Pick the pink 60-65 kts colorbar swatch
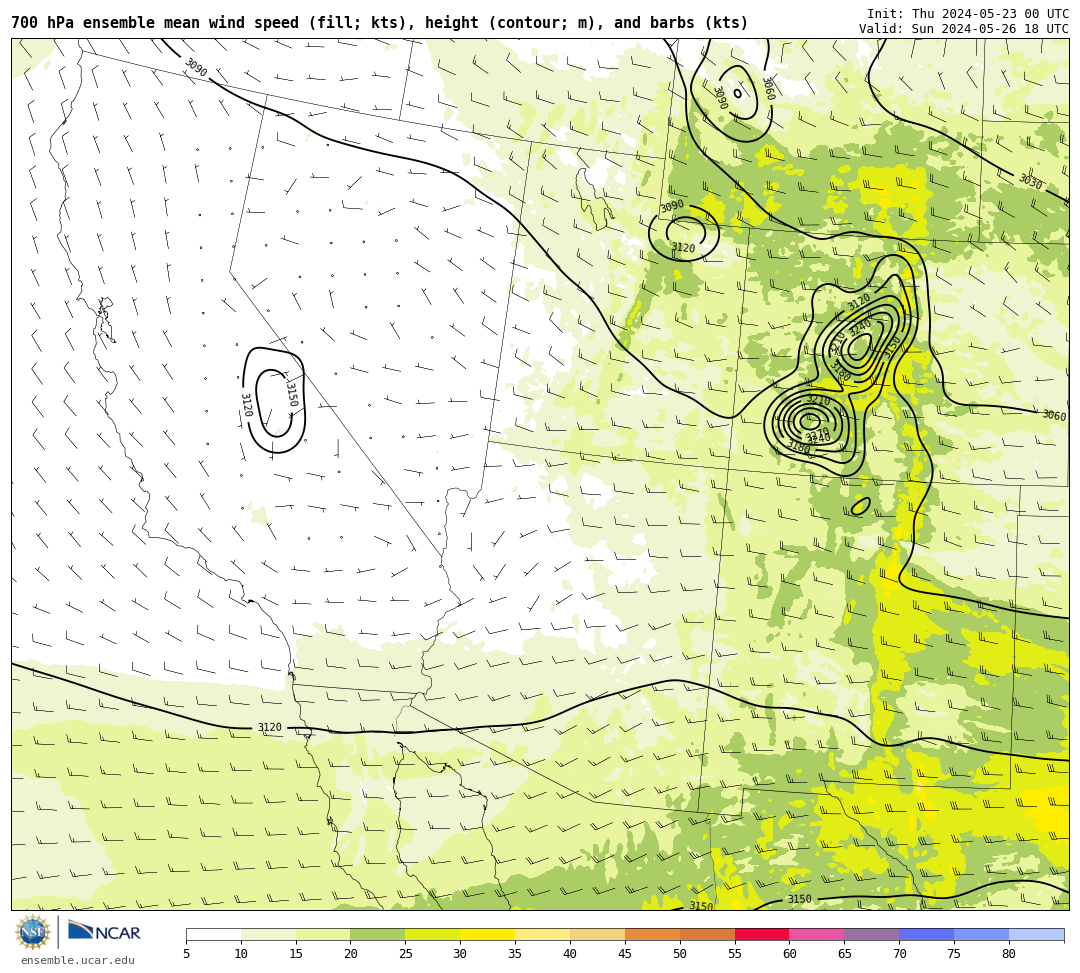This screenshot has width=1080, height=973. [817, 934]
